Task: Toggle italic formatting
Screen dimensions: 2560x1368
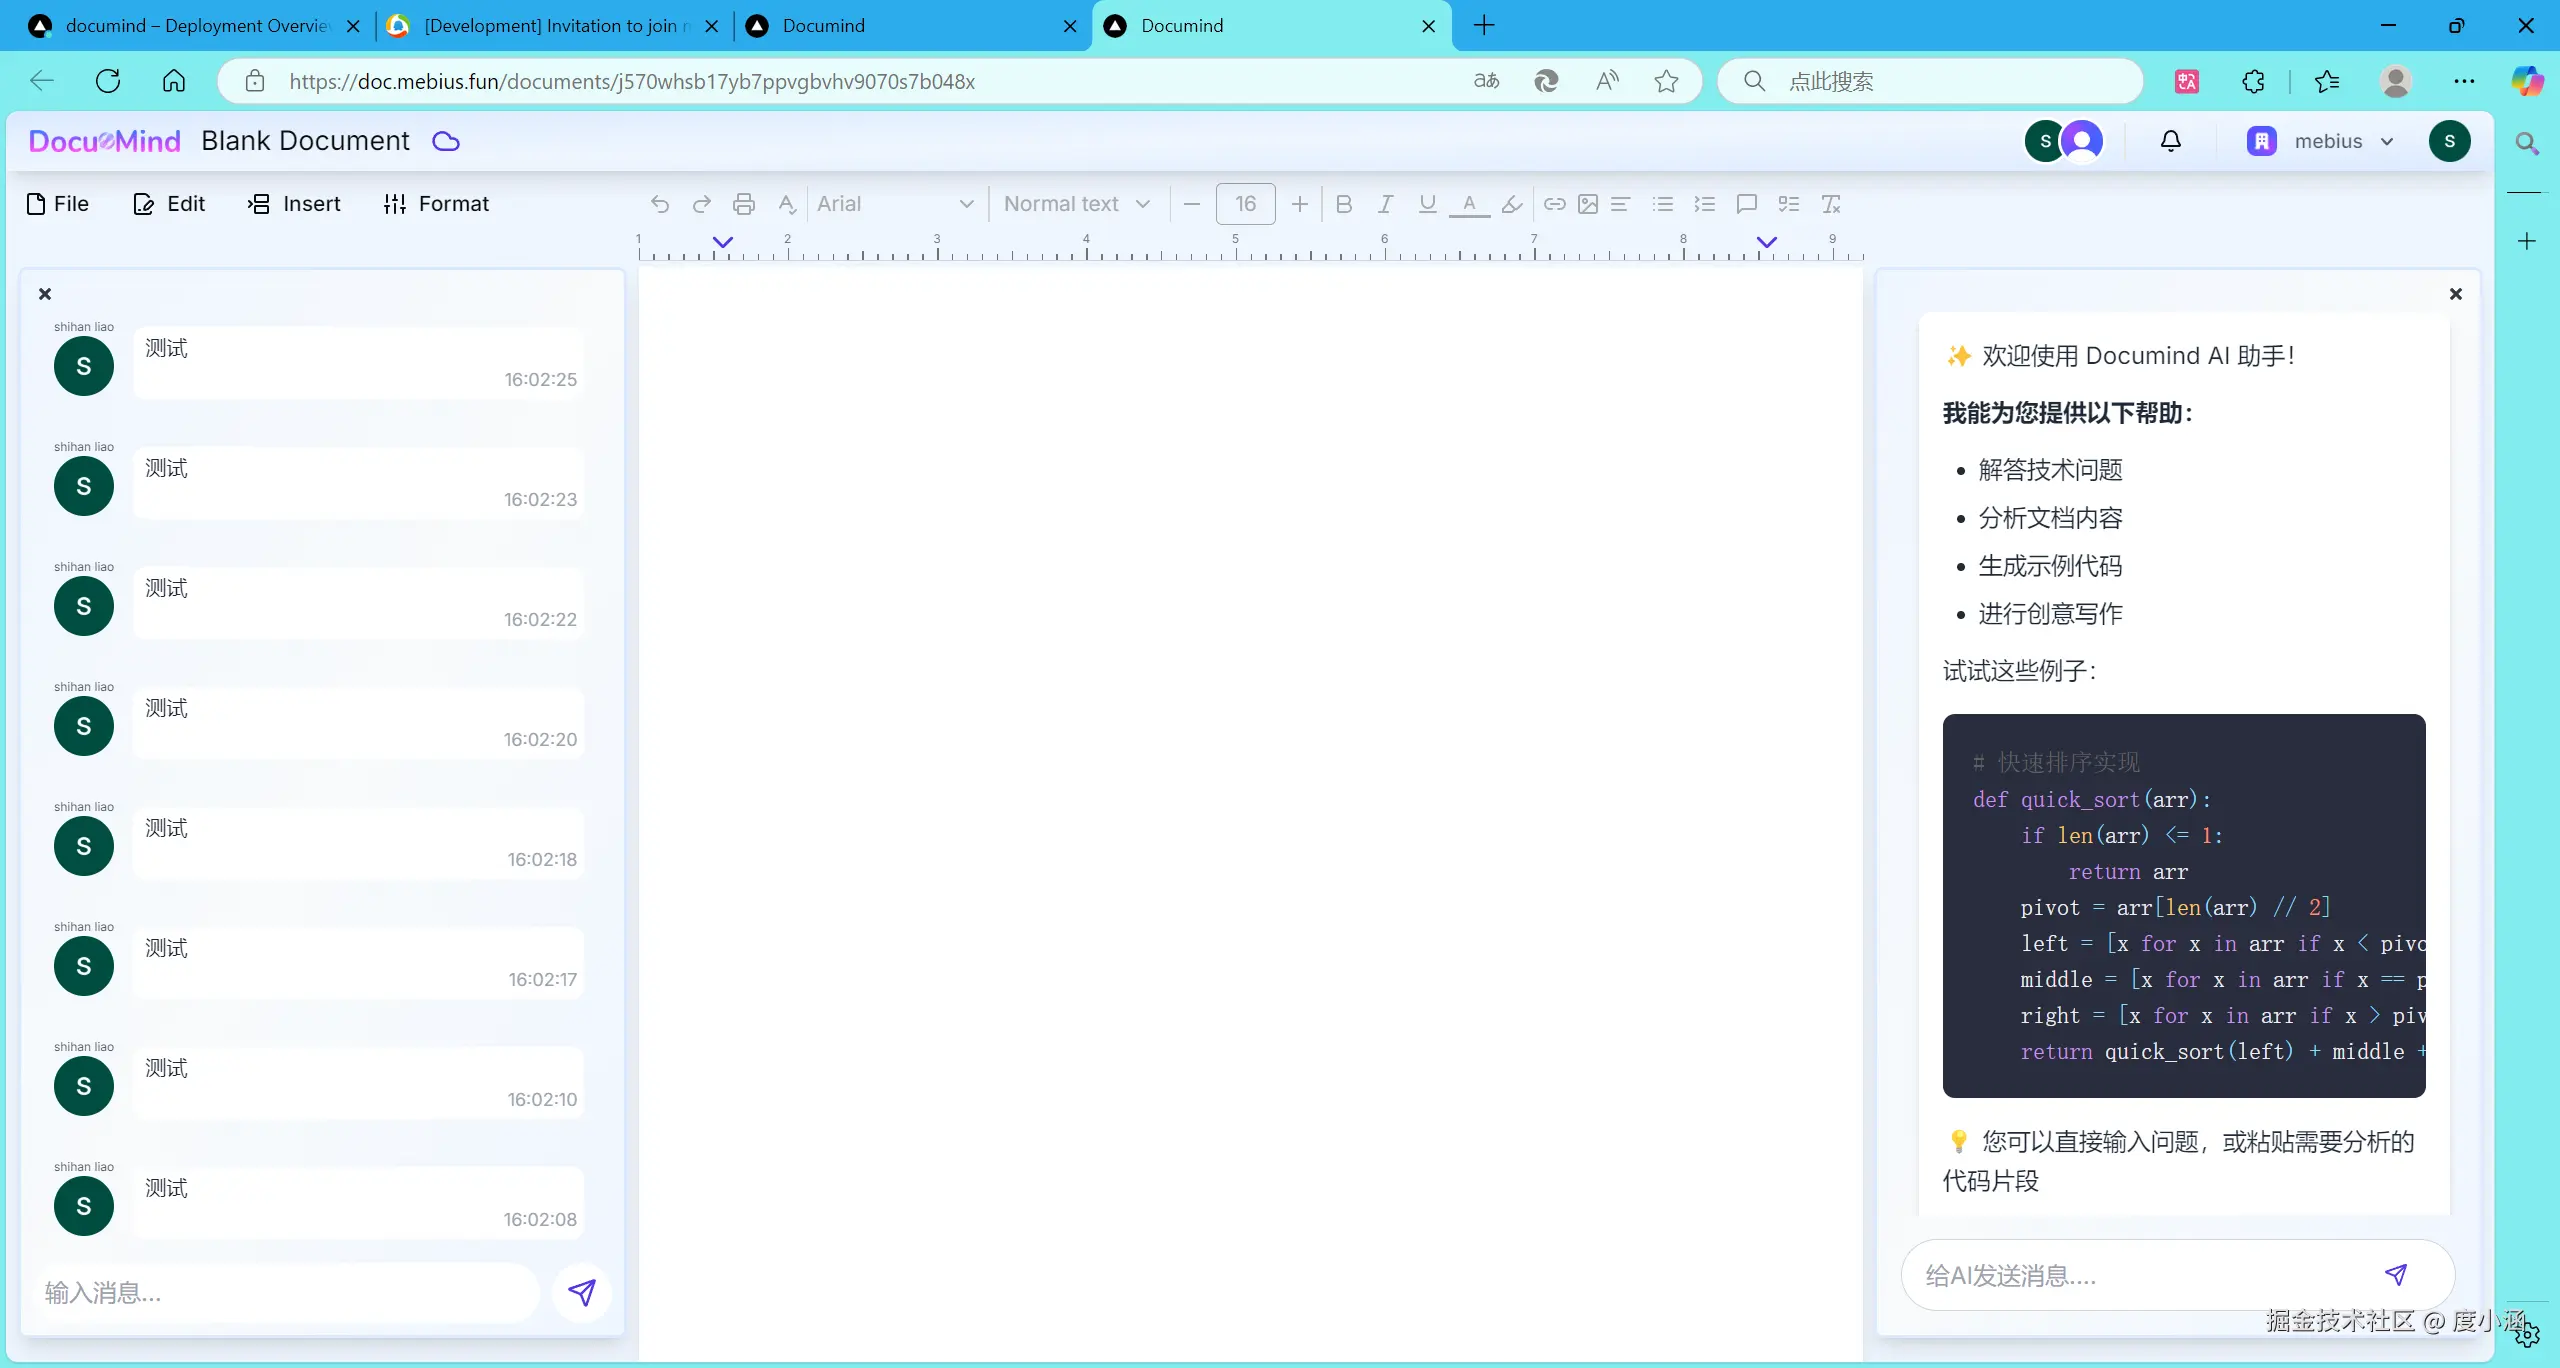Action: pyautogui.click(x=1385, y=204)
